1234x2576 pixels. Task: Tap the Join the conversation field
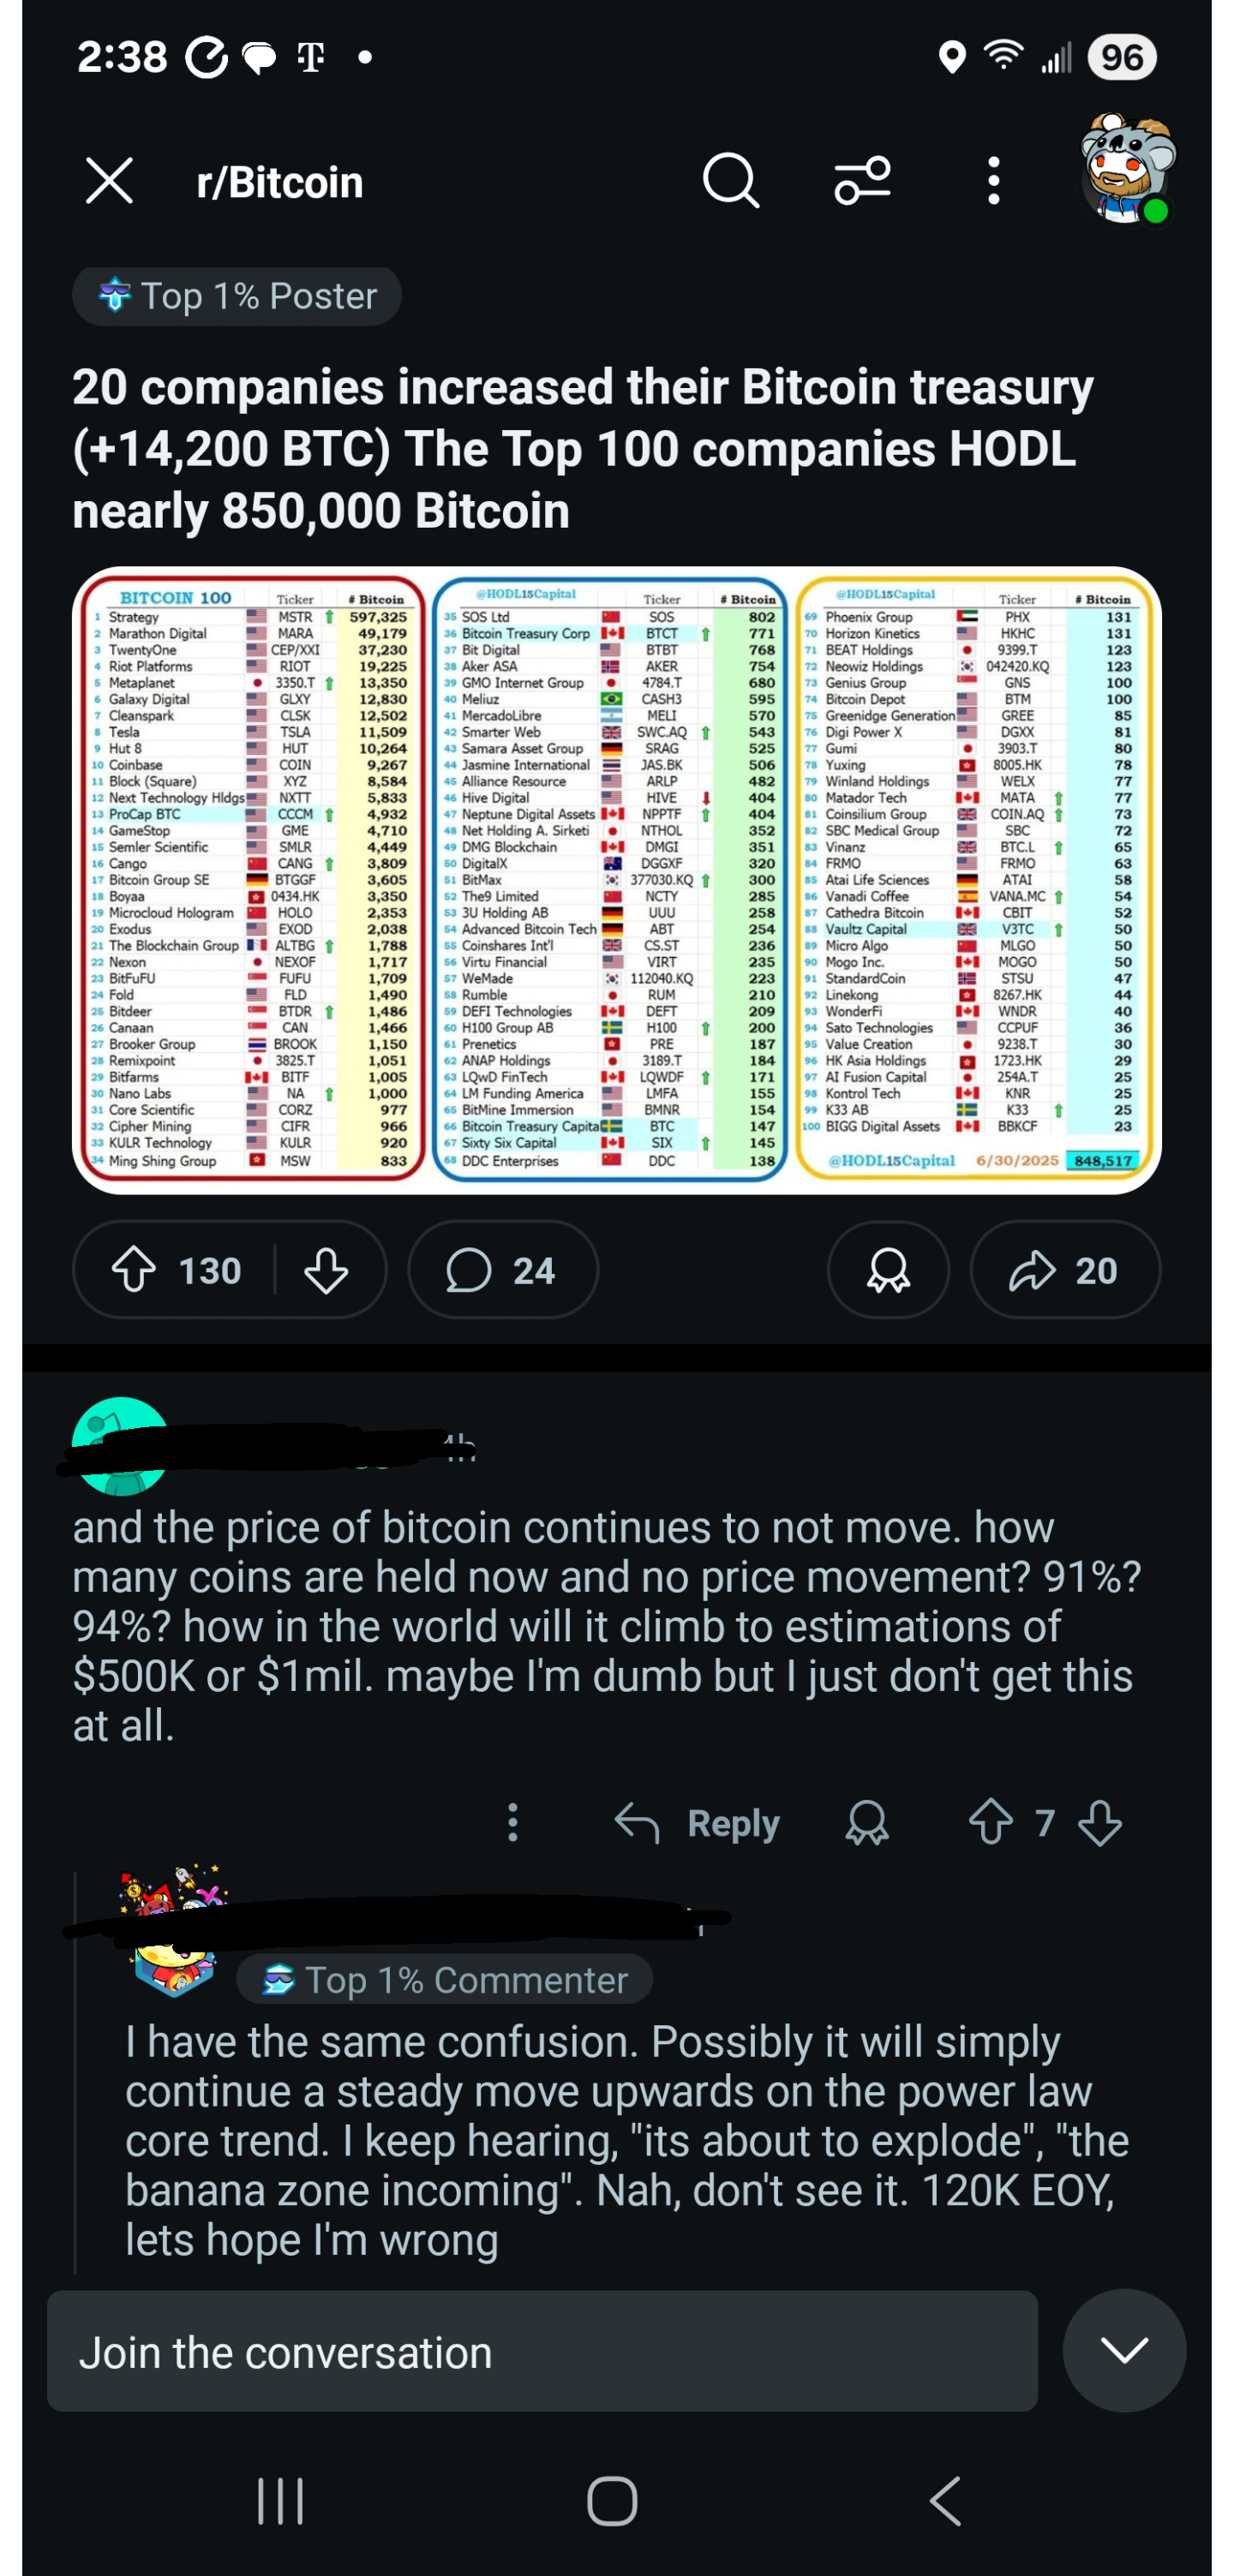pos(542,2352)
